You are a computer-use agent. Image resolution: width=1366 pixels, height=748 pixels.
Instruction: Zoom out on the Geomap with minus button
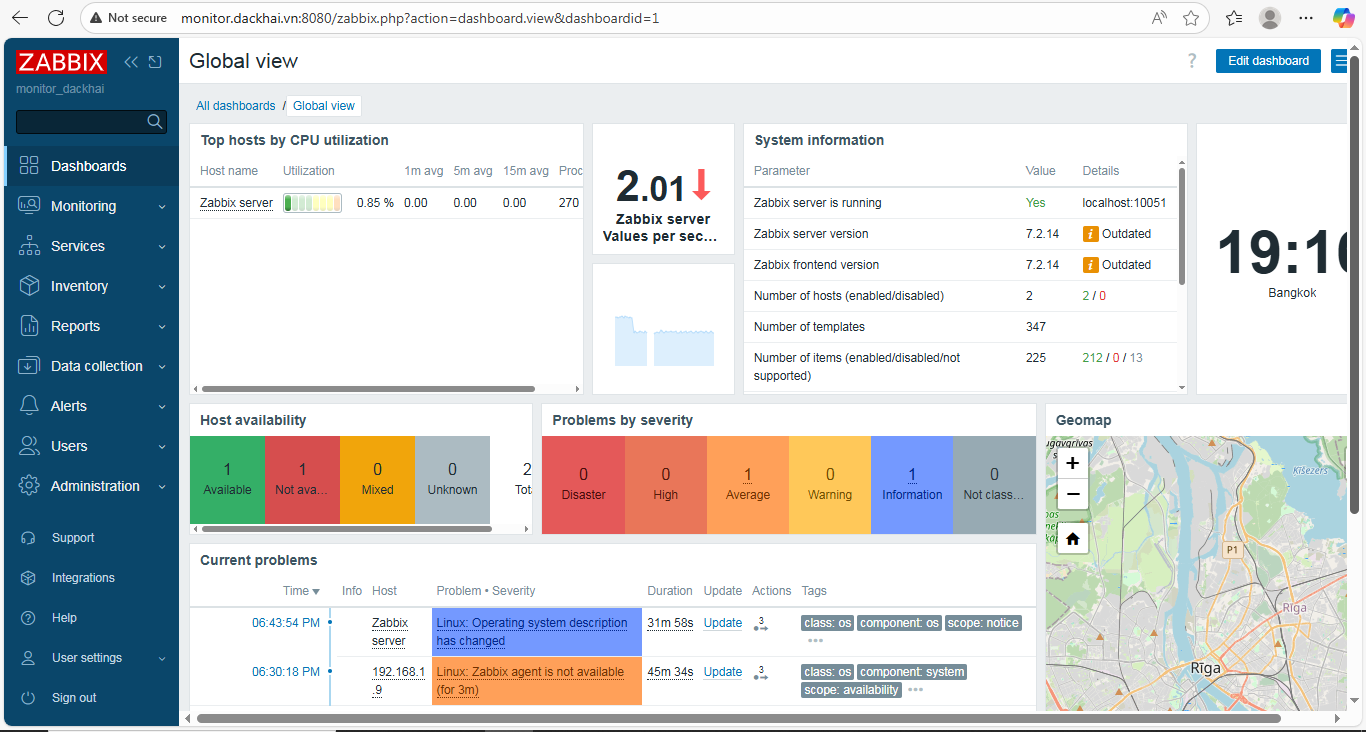(x=1072, y=494)
